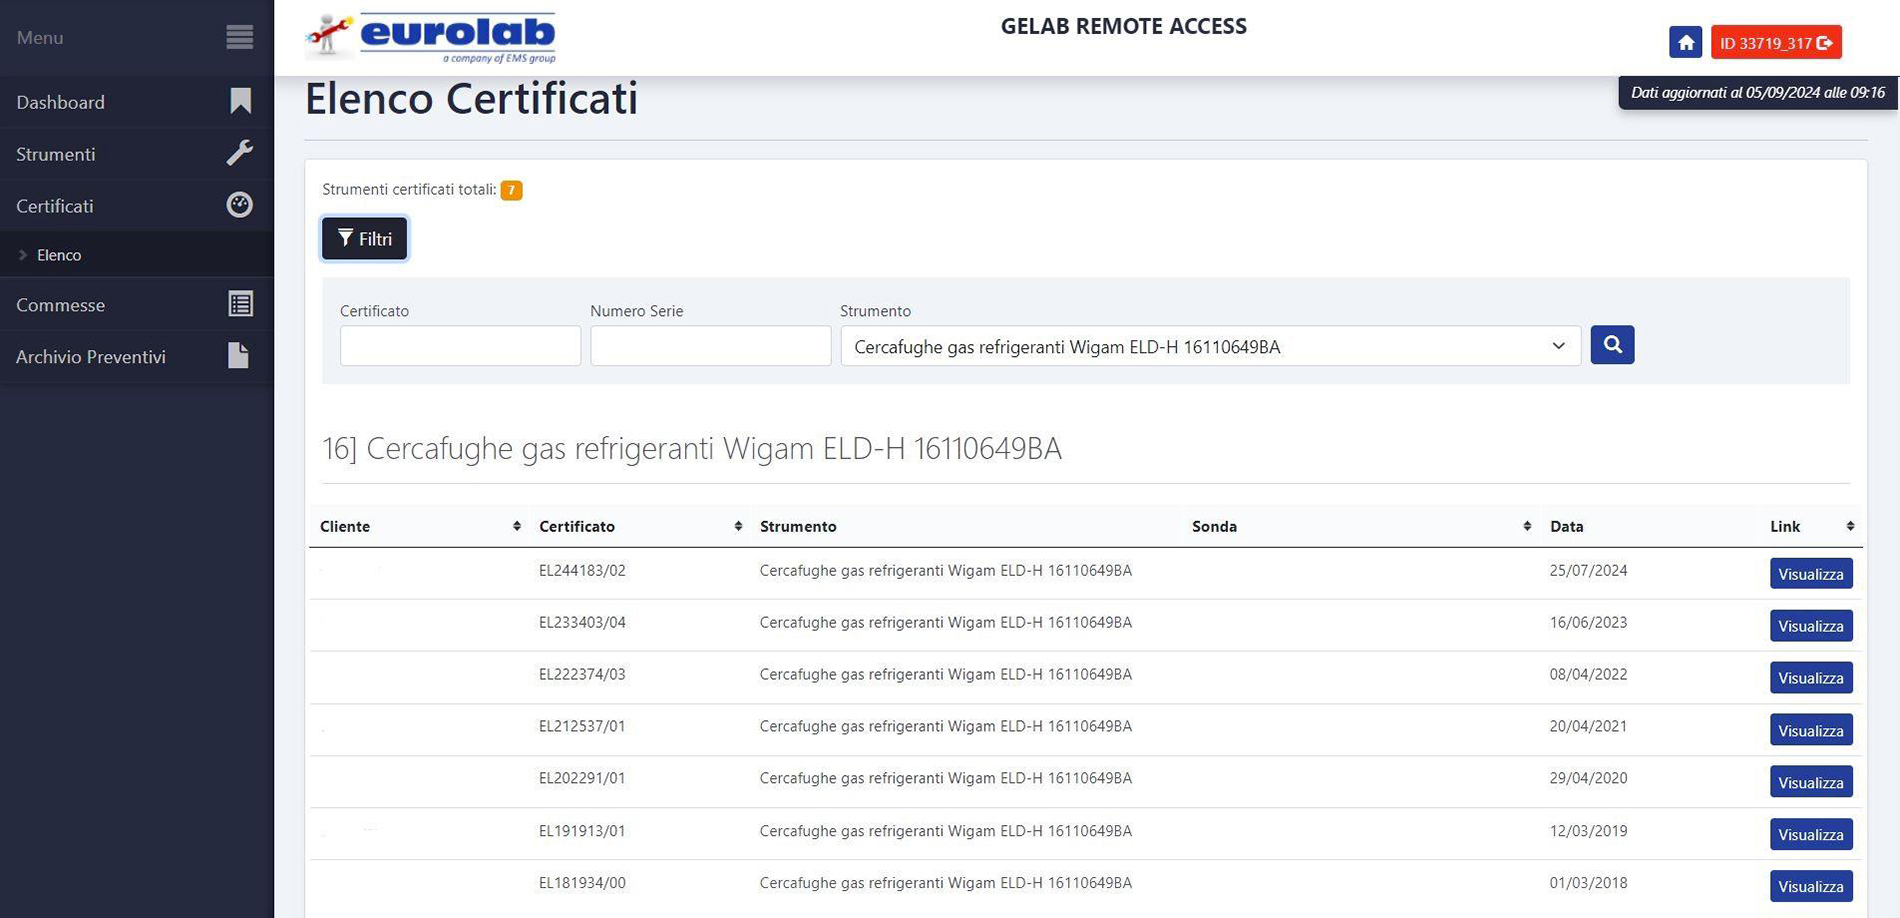1900x918 pixels.
Task: Sort by the Certificato column
Action: click(x=640, y=526)
